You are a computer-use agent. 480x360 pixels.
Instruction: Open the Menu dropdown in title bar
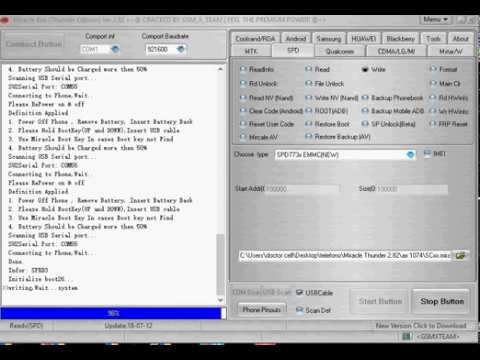pos(435,20)
